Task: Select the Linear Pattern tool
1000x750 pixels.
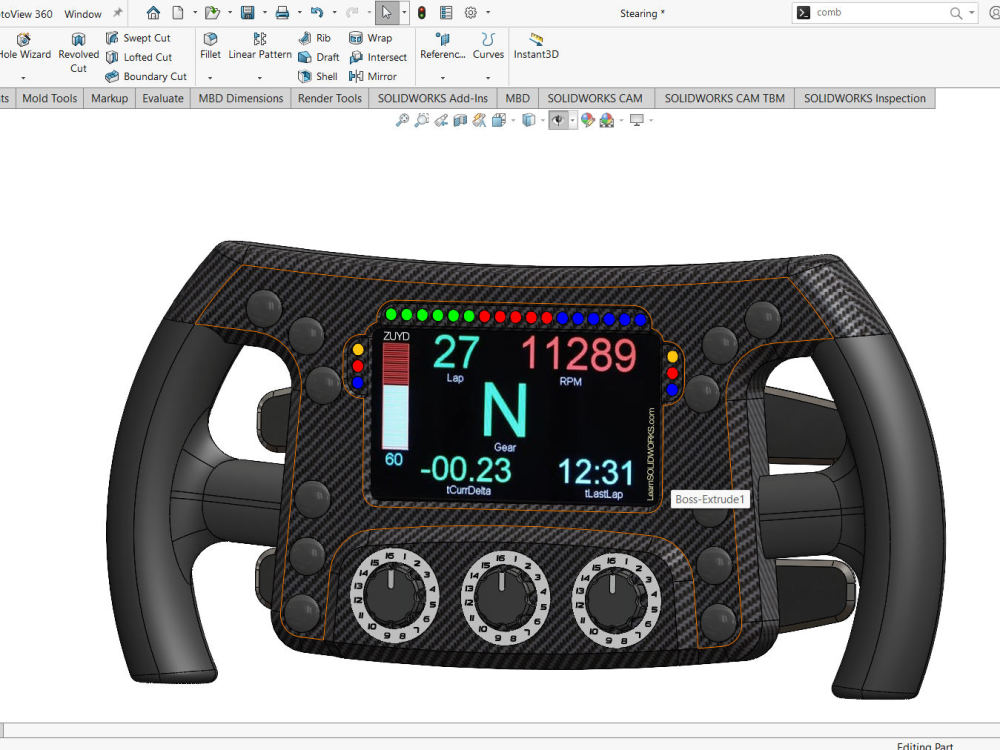Action: (x=260, y=47)
